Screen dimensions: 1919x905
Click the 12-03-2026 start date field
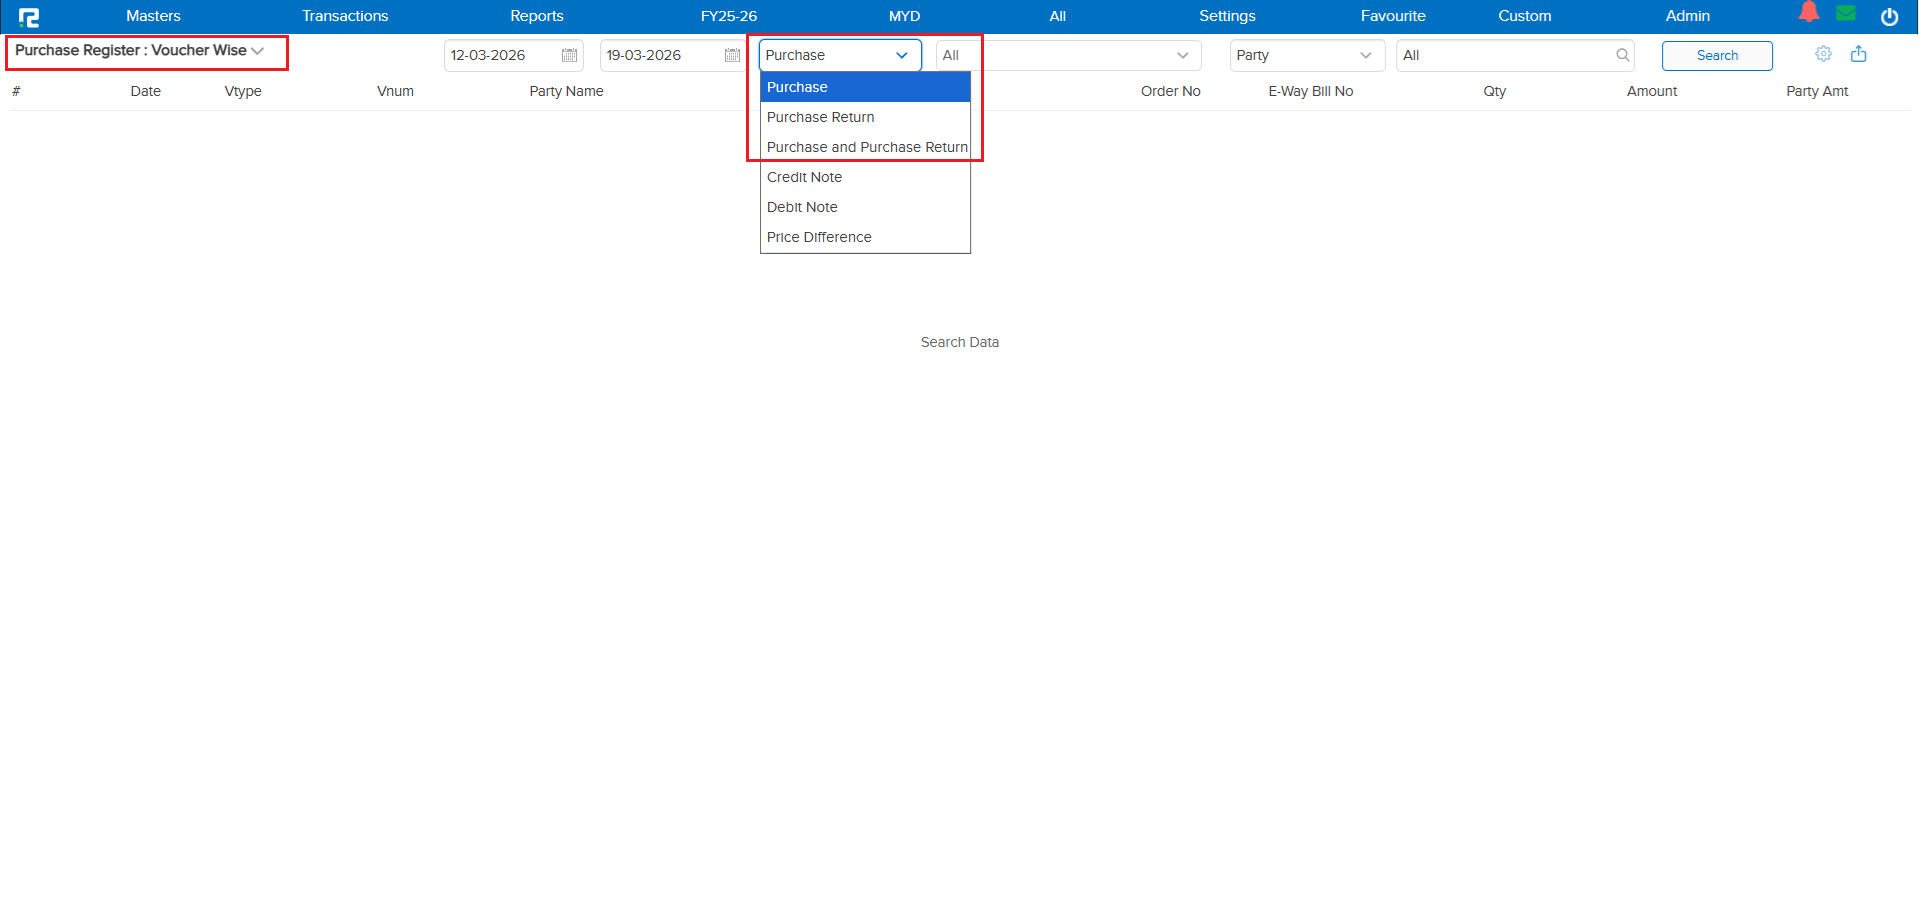(x=500, y=56)
